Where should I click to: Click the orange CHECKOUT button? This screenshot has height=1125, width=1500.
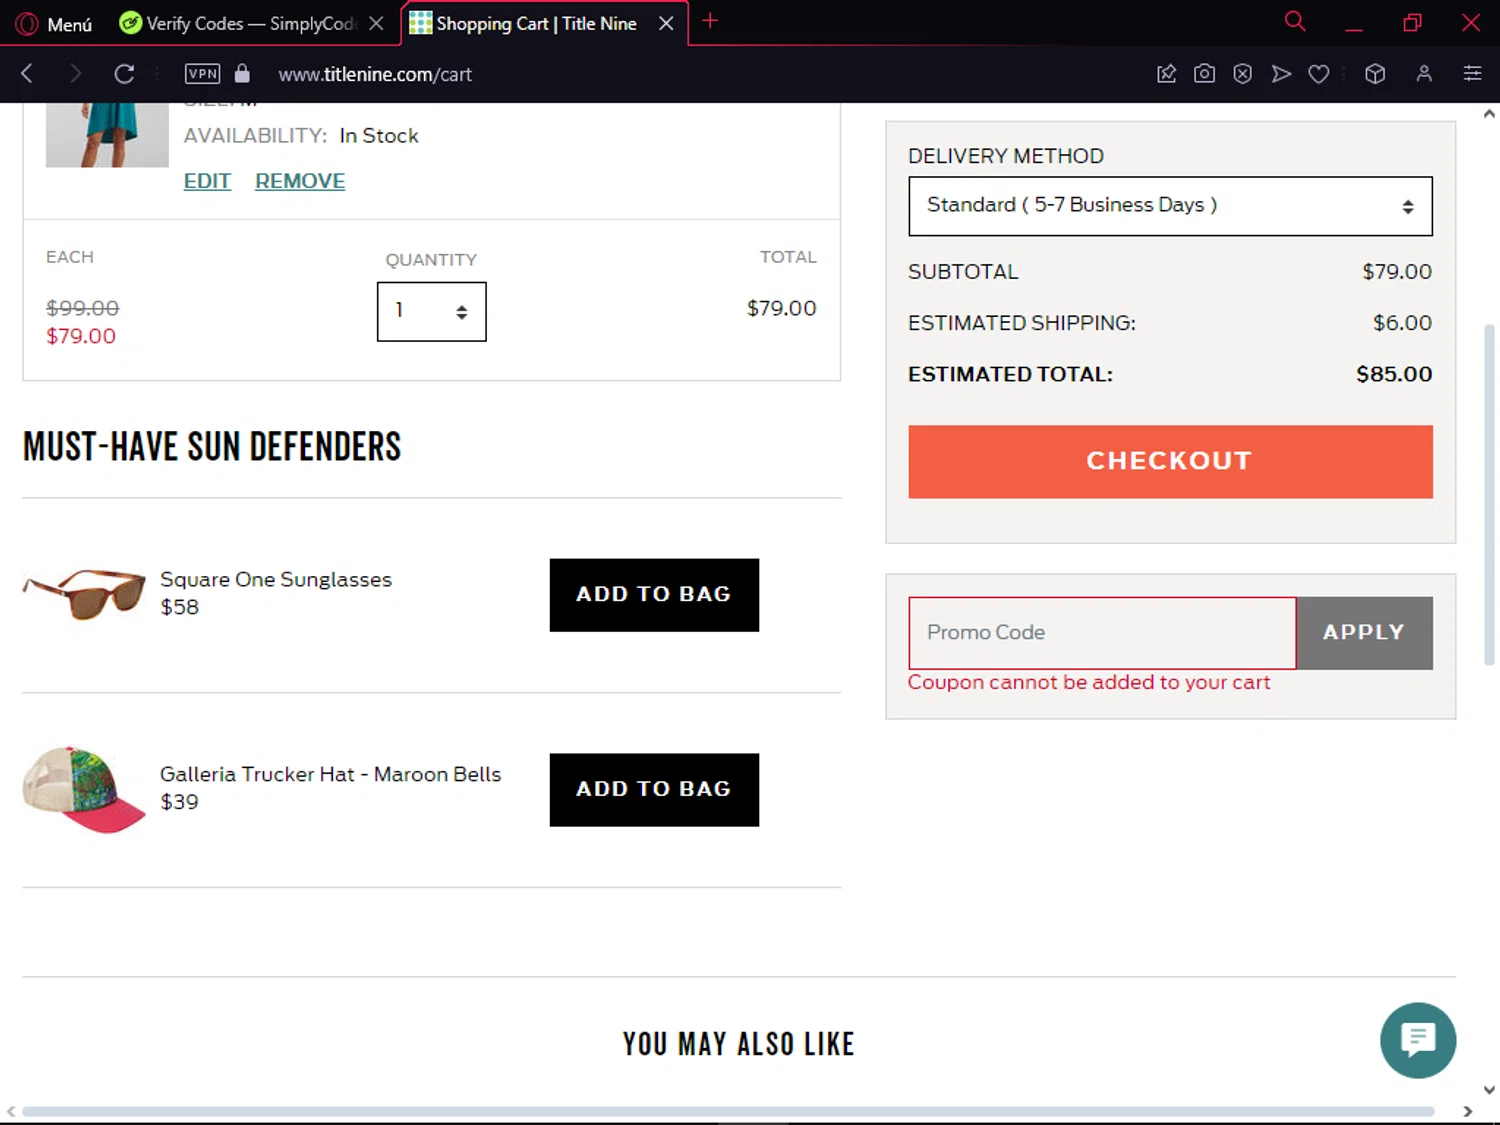[x=1170, y=461]
